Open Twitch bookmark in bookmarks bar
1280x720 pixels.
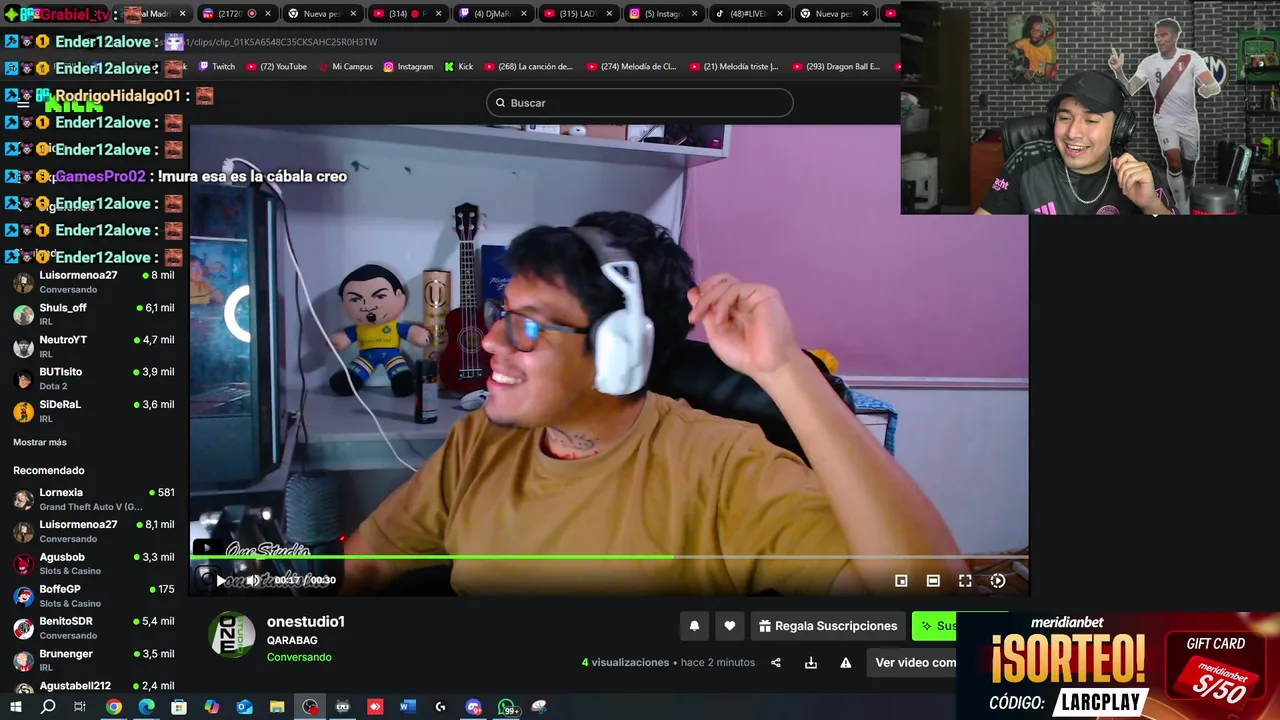217,67
